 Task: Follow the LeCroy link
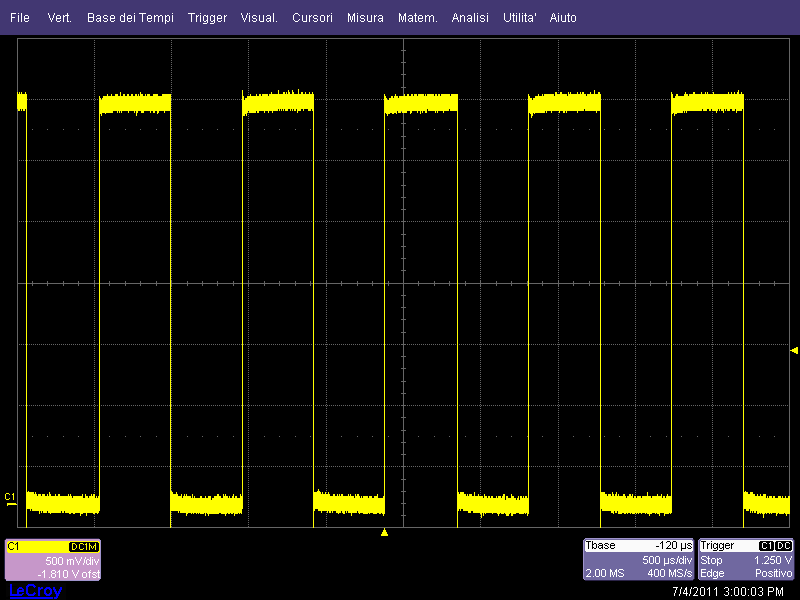36,591
